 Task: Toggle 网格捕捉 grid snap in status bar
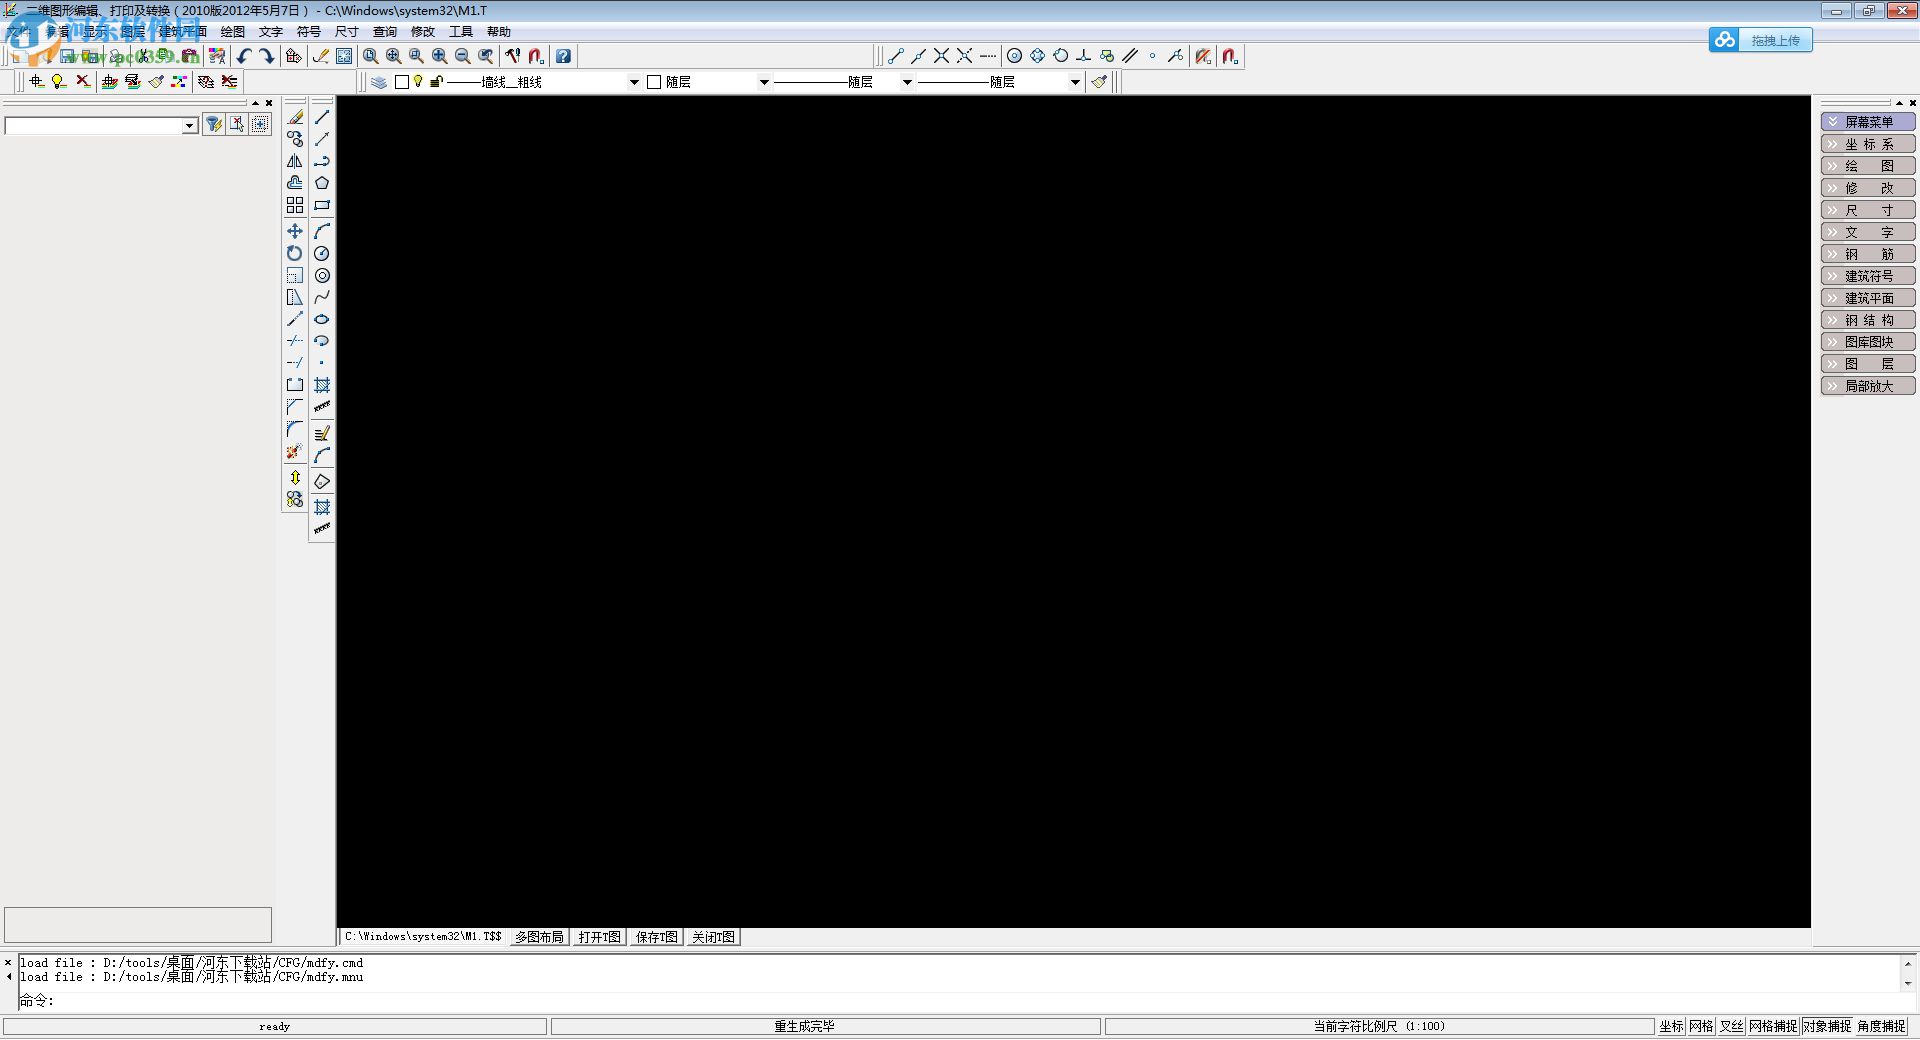pos(1773,1026)
